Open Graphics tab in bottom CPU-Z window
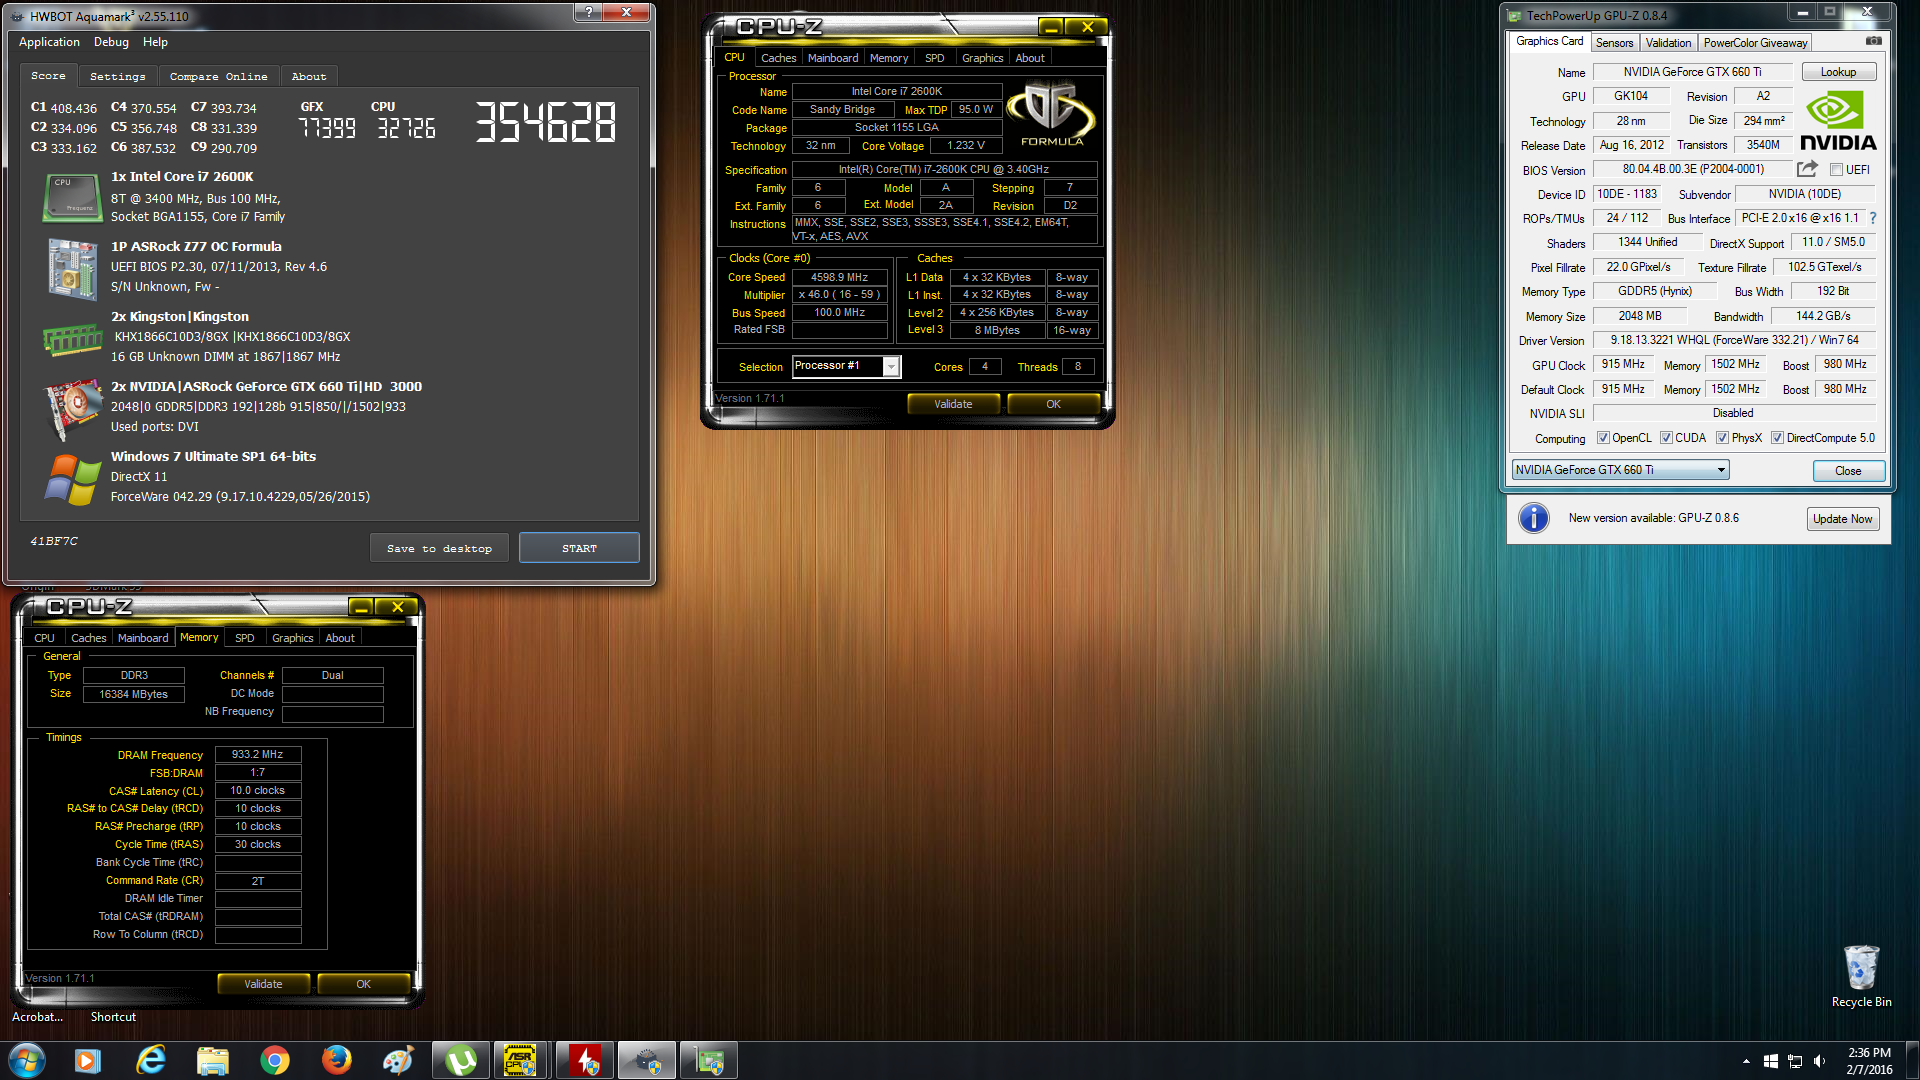This screenshot has height=1080, width=1920. [292, 638]
